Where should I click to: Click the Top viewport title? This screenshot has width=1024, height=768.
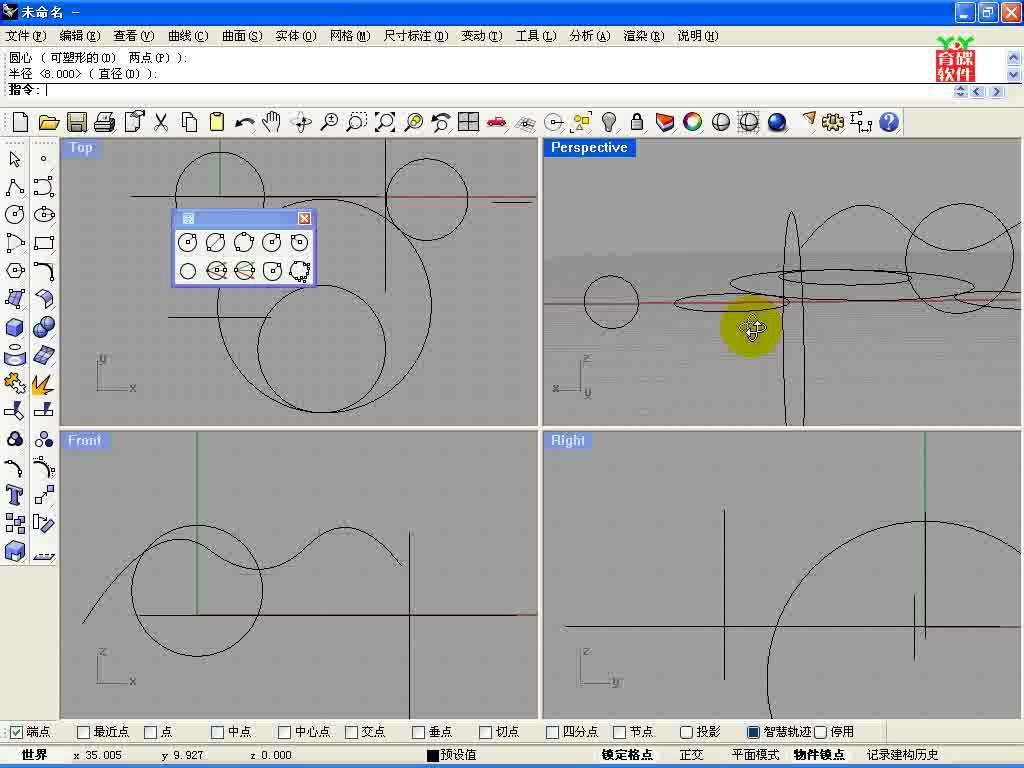[81, 148]
